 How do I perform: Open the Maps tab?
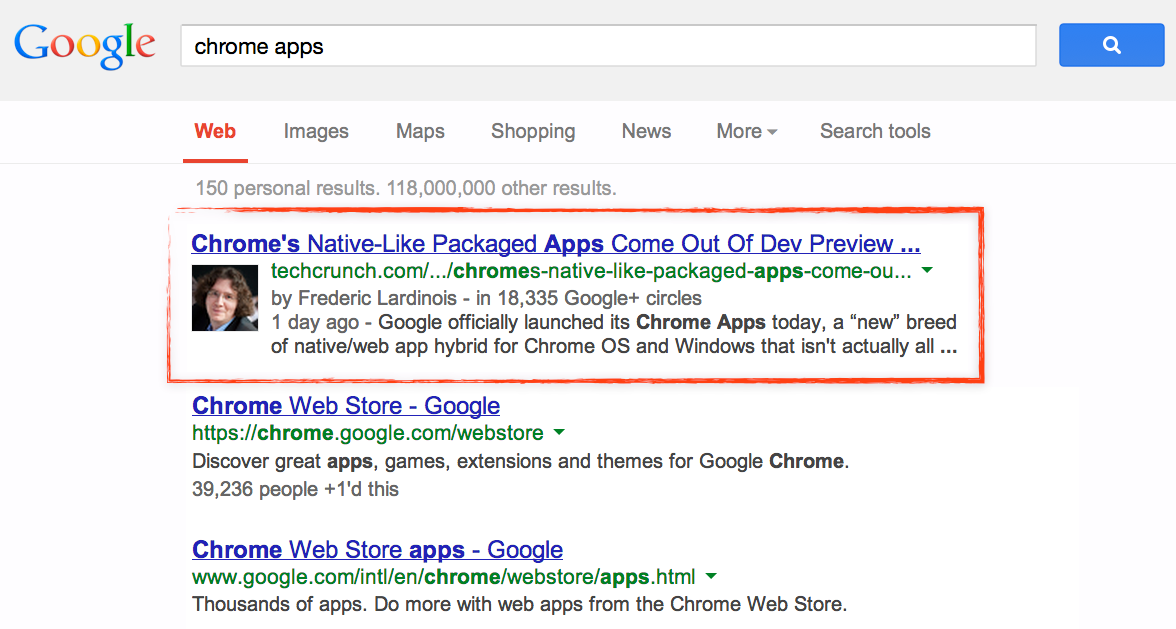coord(420,131)
